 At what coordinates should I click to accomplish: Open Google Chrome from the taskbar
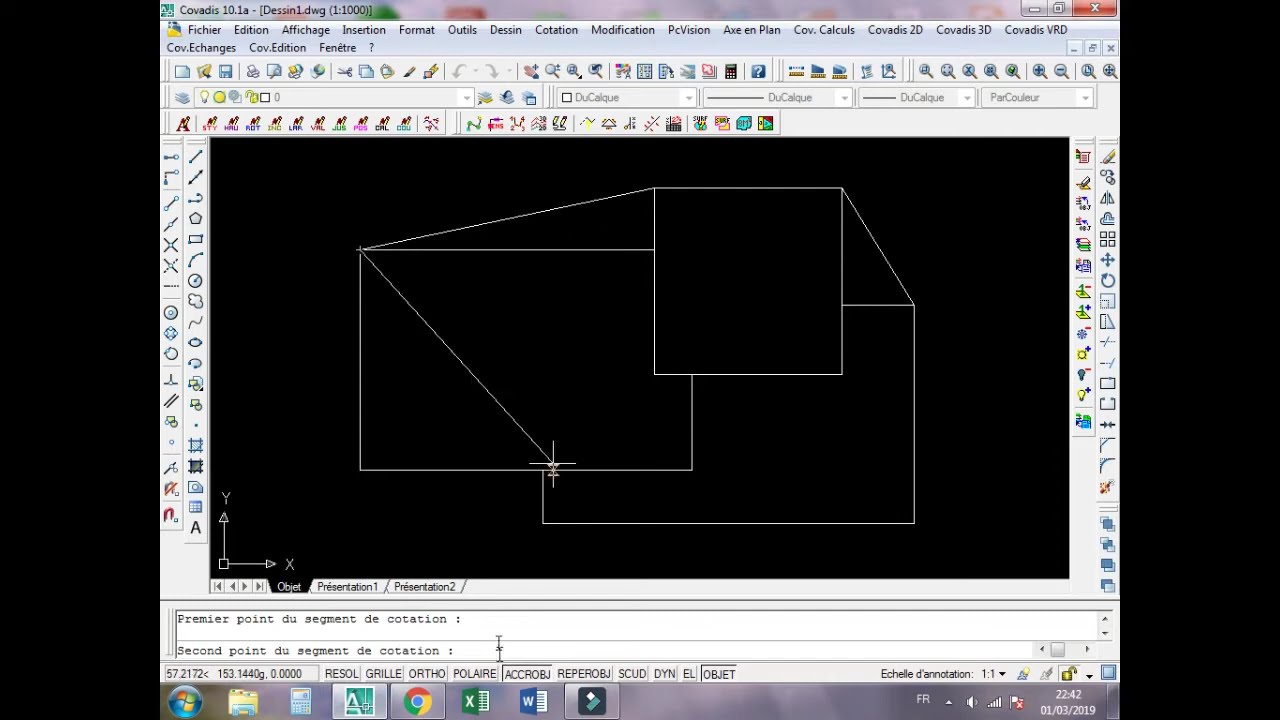tap(418, 702)
